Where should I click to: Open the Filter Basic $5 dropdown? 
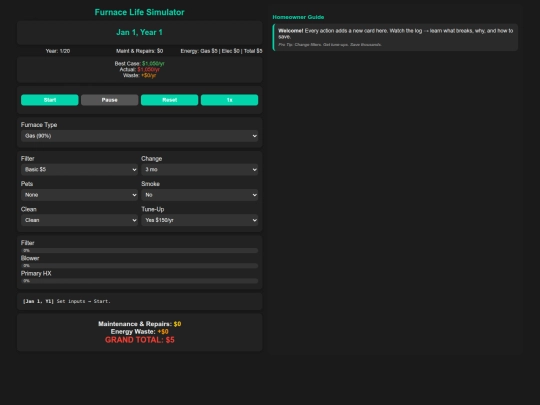(x=79, y=169)
